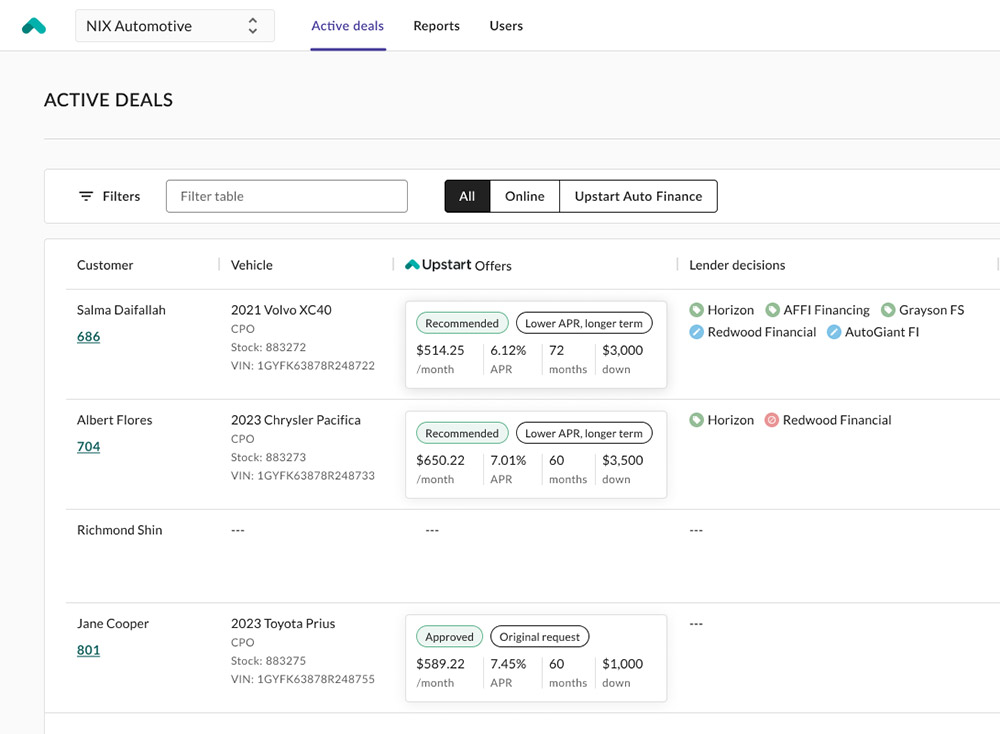
Task: Click the Customer column header
Action: click(105, 265)
